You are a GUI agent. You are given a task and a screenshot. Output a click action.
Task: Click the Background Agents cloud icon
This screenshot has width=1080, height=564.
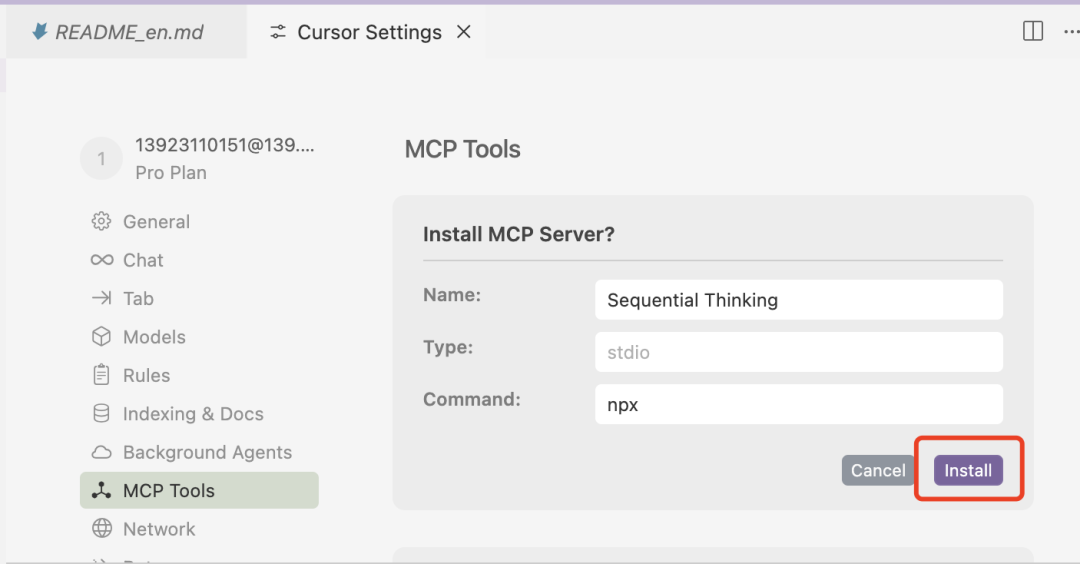pyautogui.click(x=101, y=452)
